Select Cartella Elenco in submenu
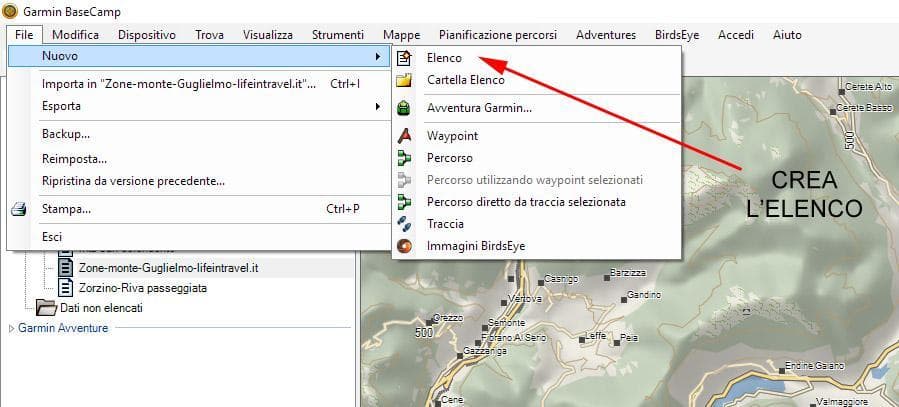899x407 pixels. (x=537, y=80)
